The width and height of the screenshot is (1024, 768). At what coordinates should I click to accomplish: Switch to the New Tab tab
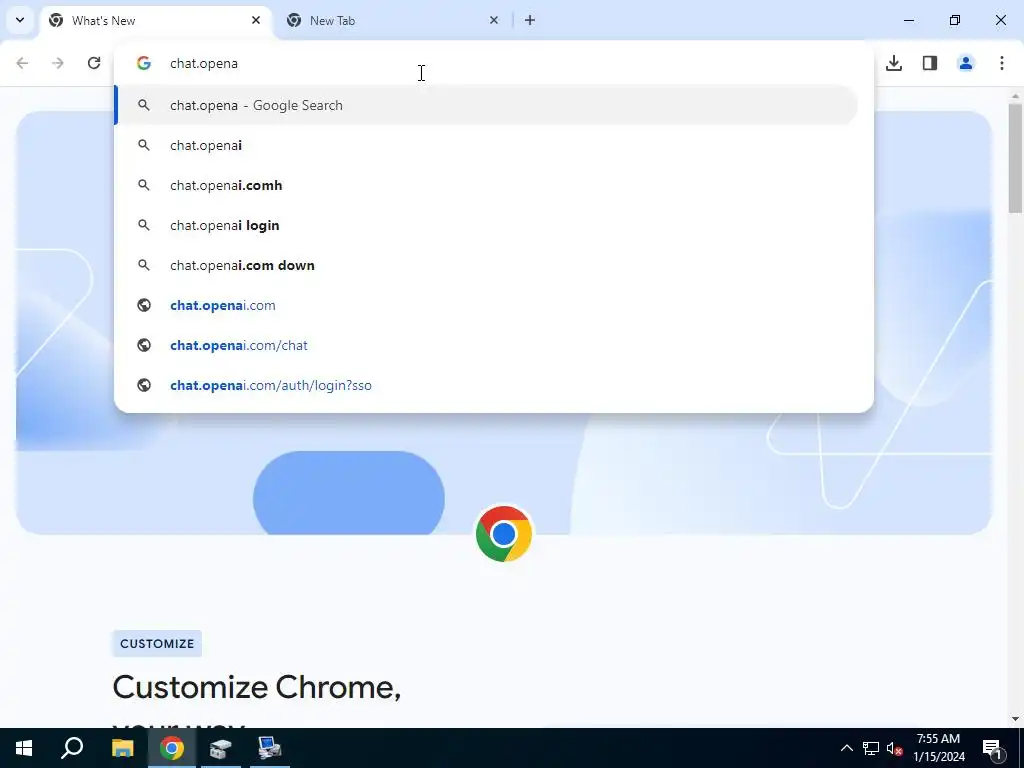pos(392,21)
